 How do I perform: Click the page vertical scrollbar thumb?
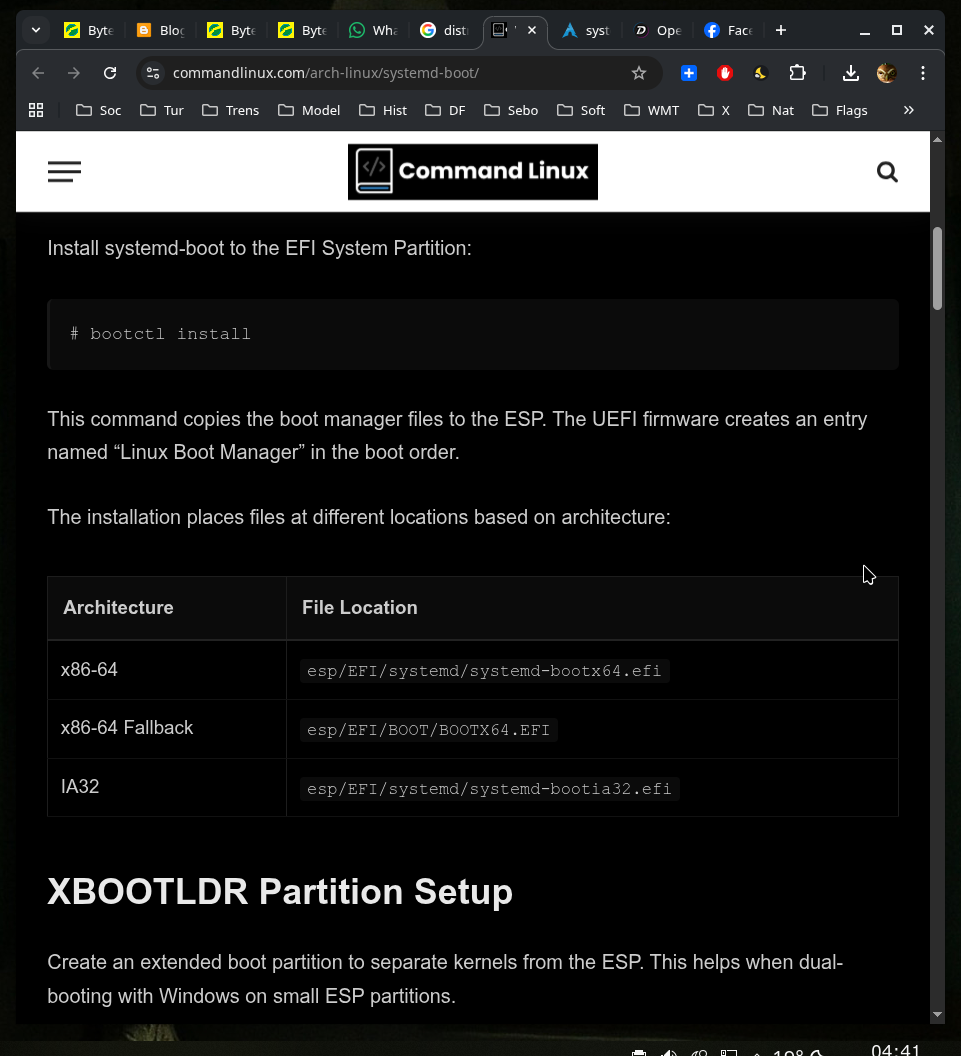(937, 268)
